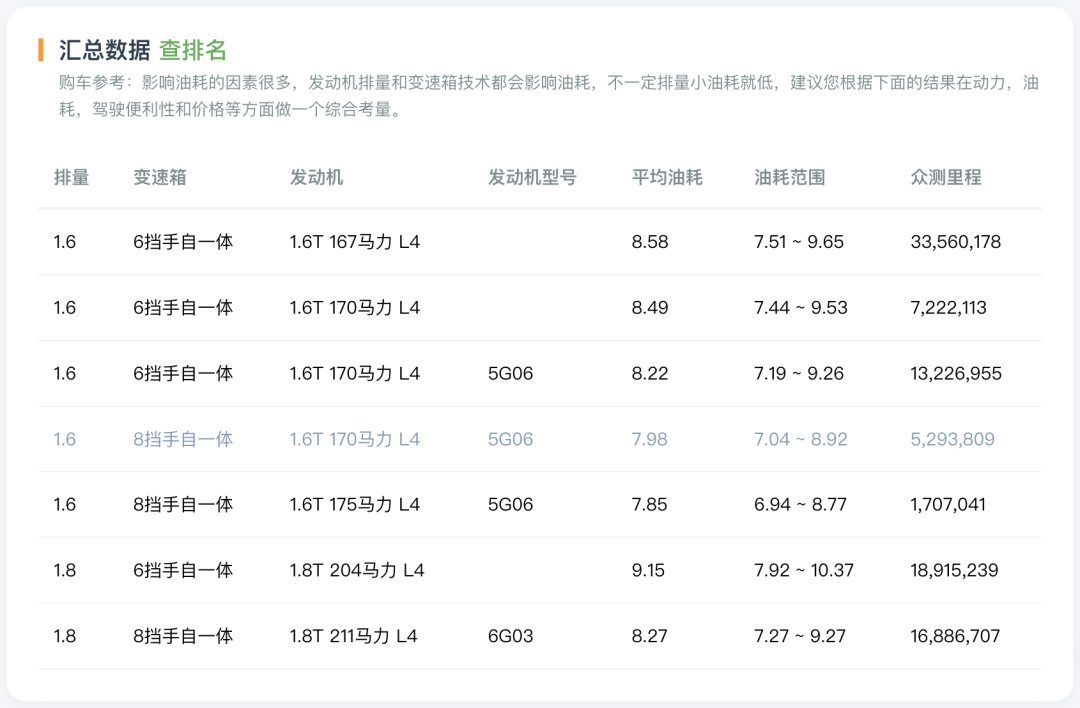
Task: Click the range 7.51 ~ 9.65
Action: 799,242
